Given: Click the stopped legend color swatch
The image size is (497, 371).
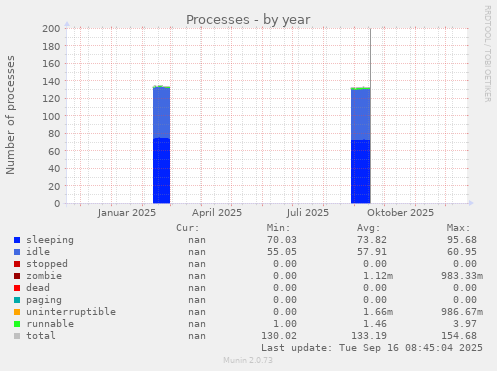Looking at the screenshot, I should pos(17,264).
